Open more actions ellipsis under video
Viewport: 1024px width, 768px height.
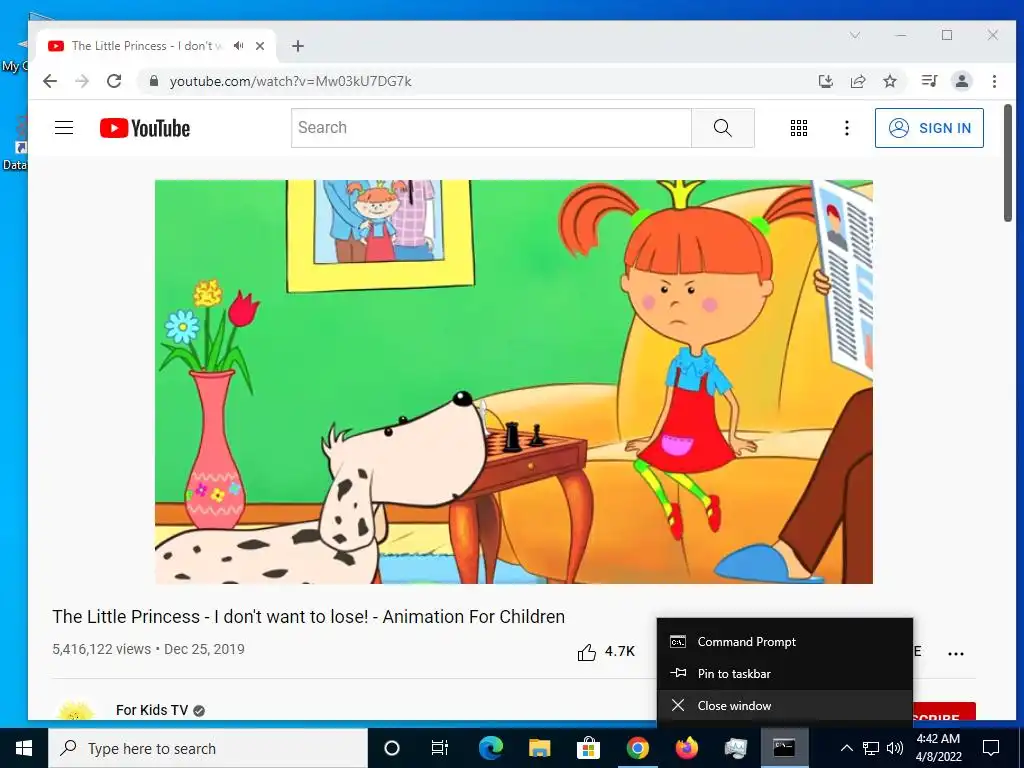point(955,653)
